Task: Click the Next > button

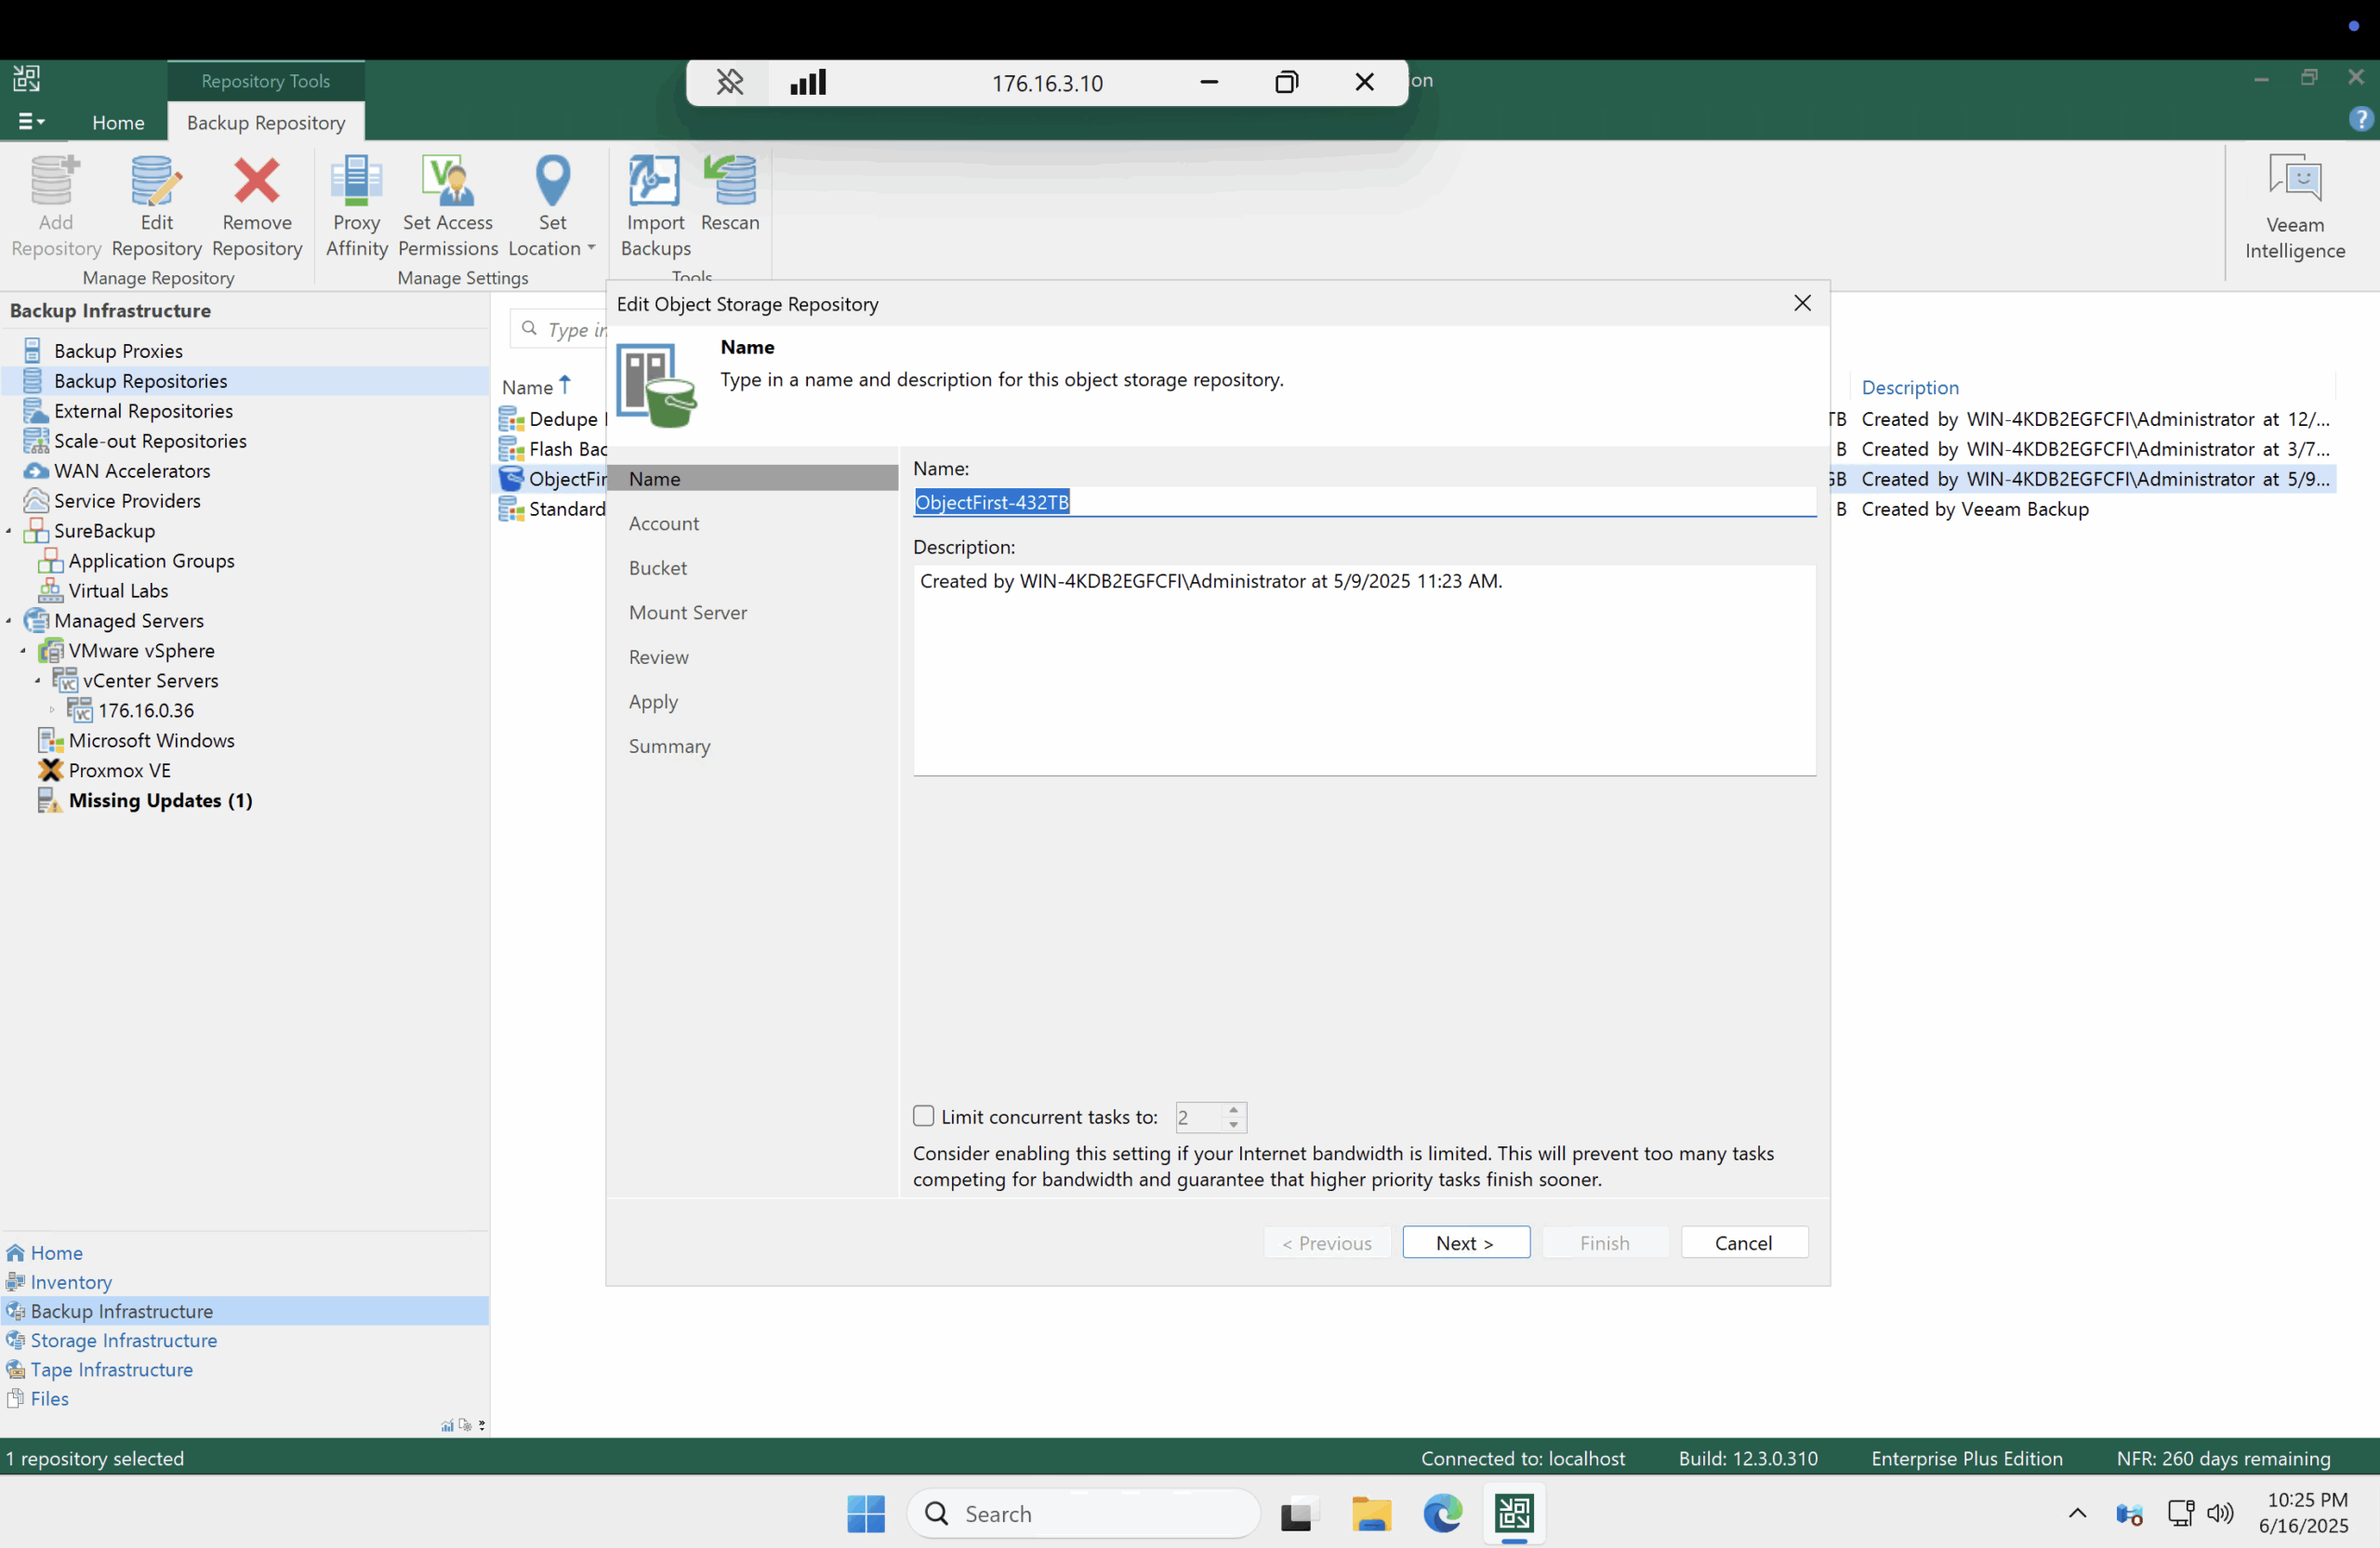Action: [x=1465, y=1242]
